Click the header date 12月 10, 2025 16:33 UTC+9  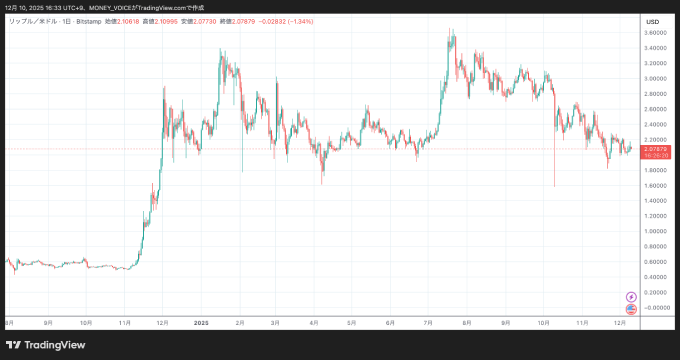(45, 8)
